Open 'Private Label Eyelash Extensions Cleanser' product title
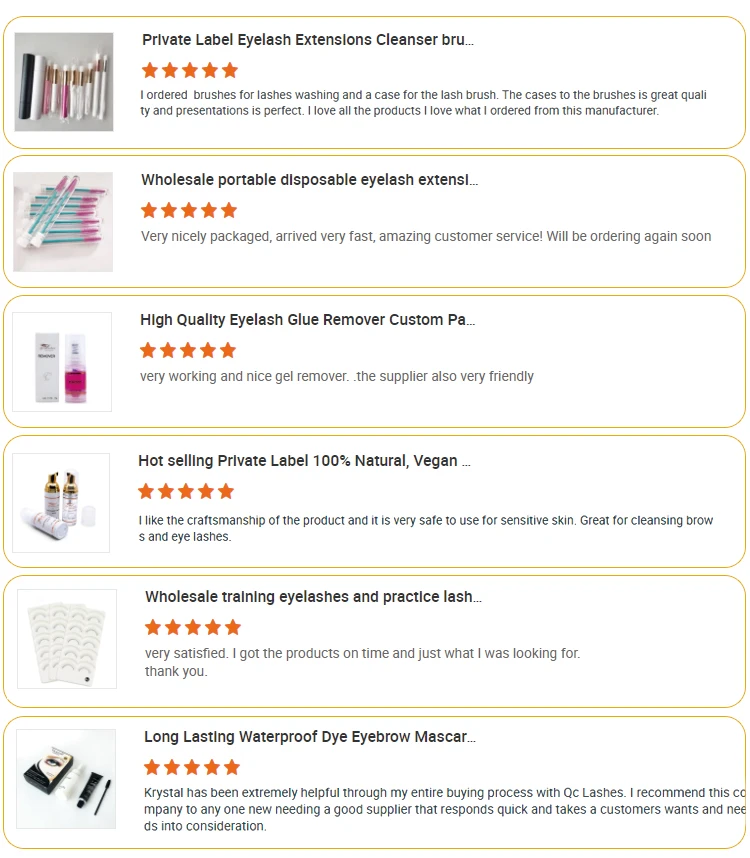 pyautogui.click(x=308, y=40)
